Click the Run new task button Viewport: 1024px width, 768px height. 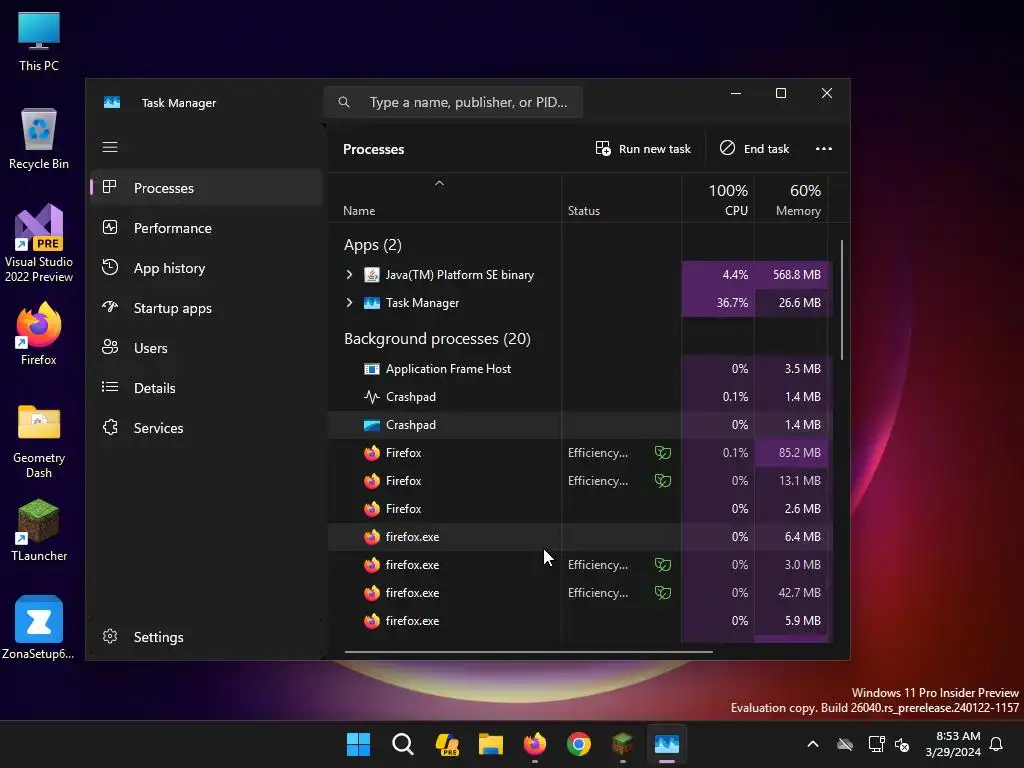point(643,149)
